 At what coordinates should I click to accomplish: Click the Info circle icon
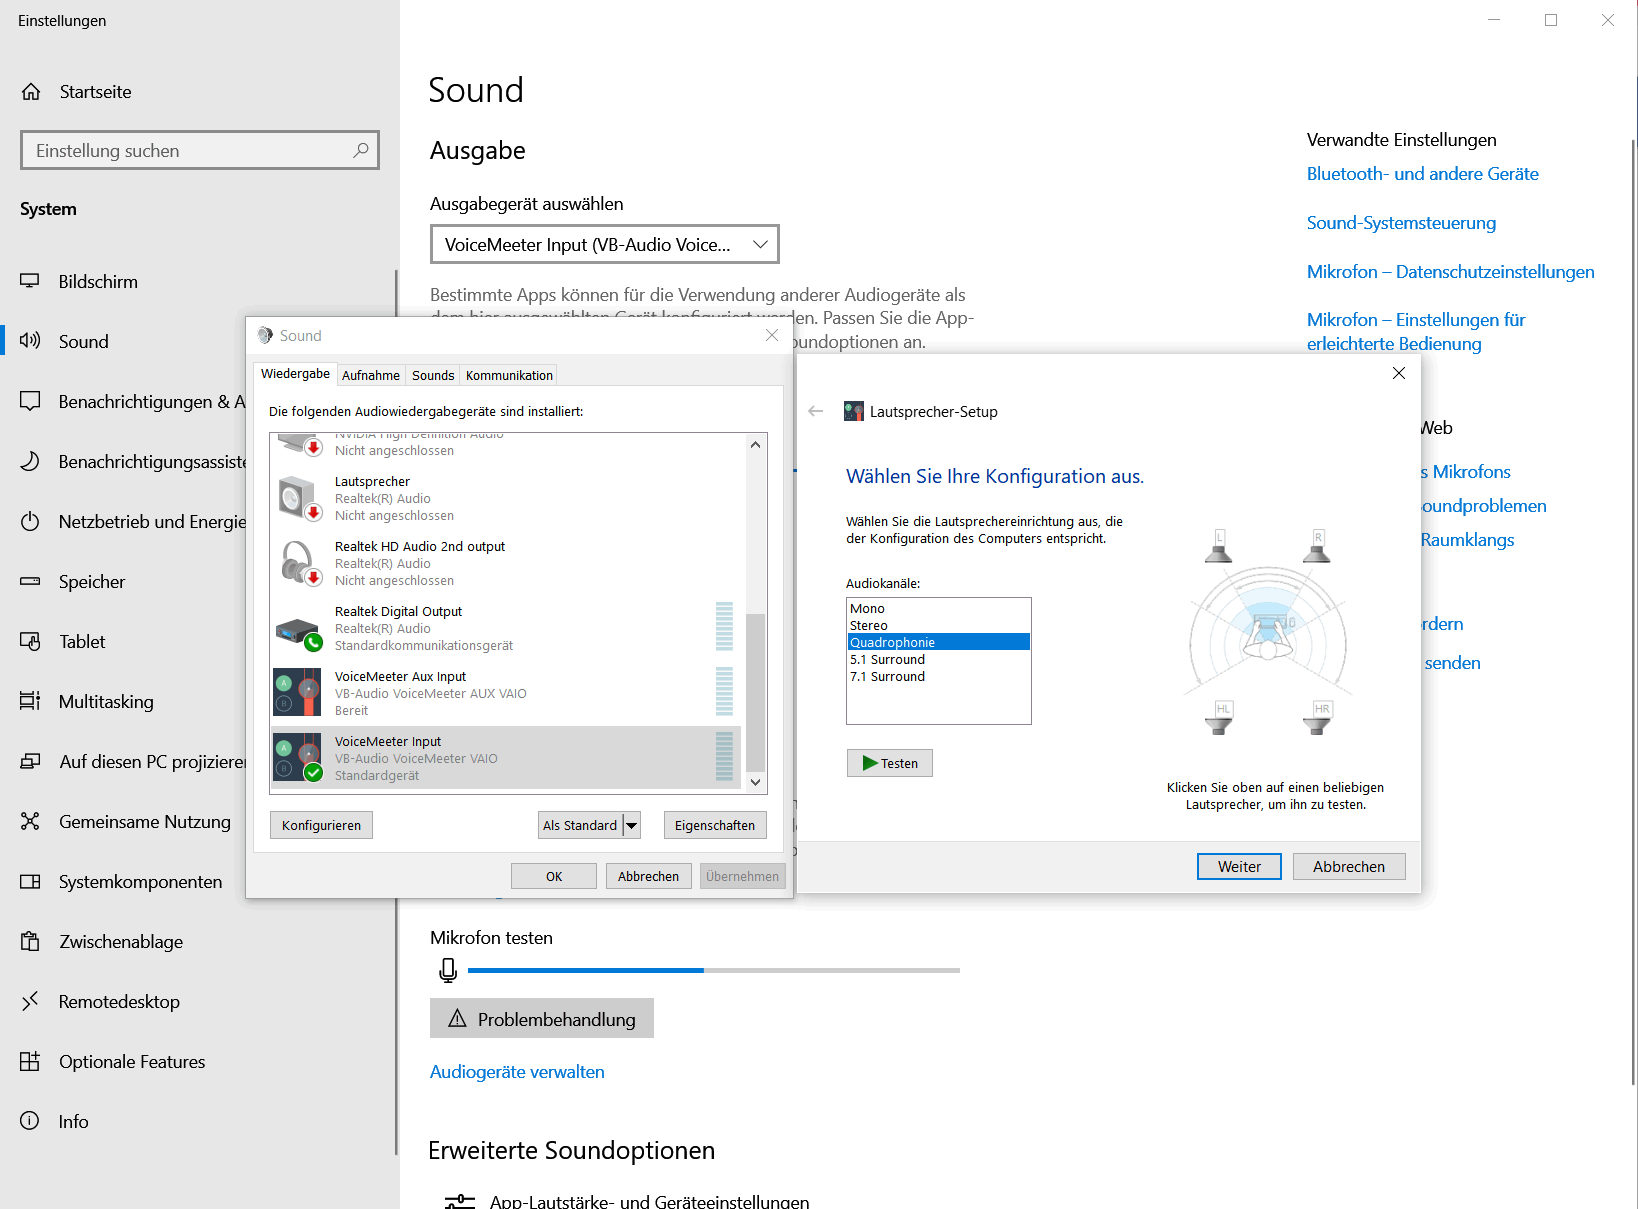click(30, 1121)
